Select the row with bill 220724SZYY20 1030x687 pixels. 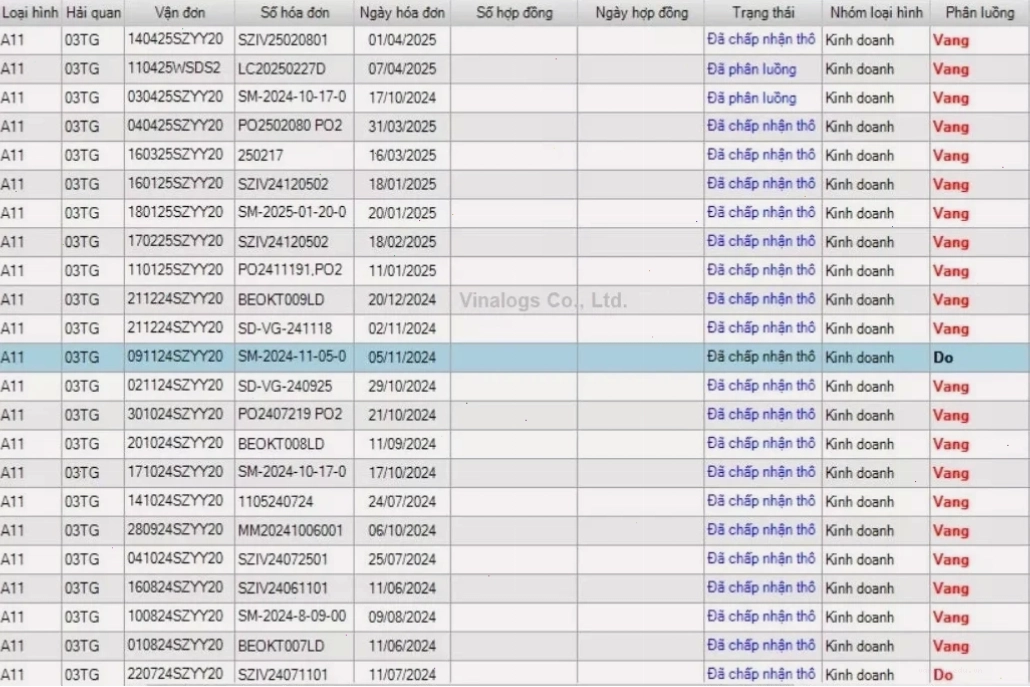click(515, 675)
